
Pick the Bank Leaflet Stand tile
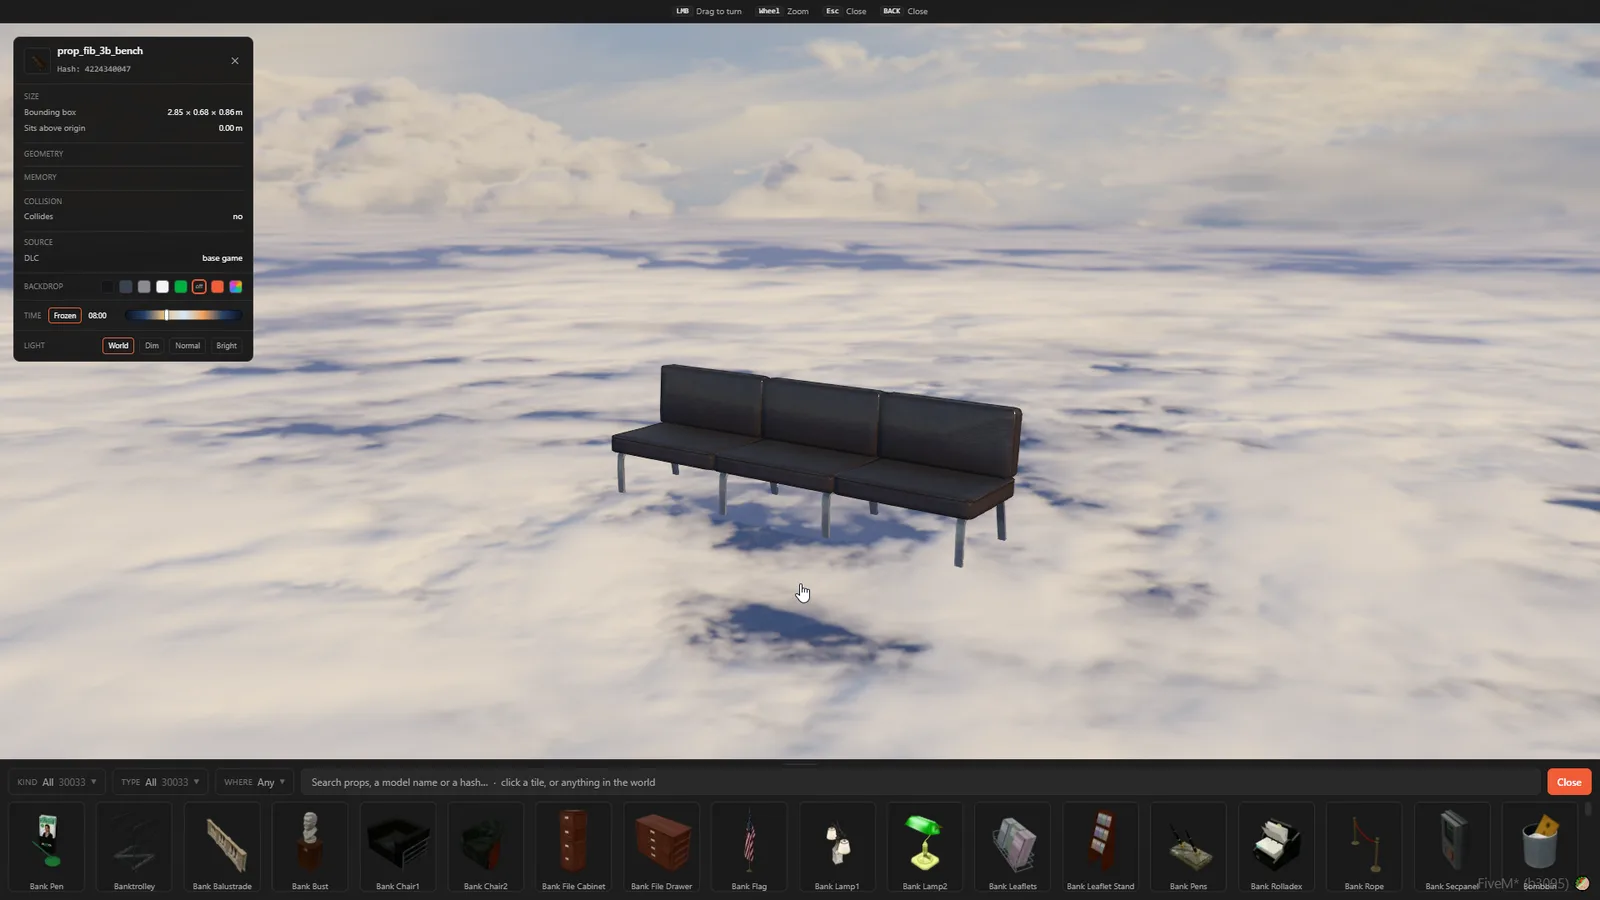coord(1101,847)
